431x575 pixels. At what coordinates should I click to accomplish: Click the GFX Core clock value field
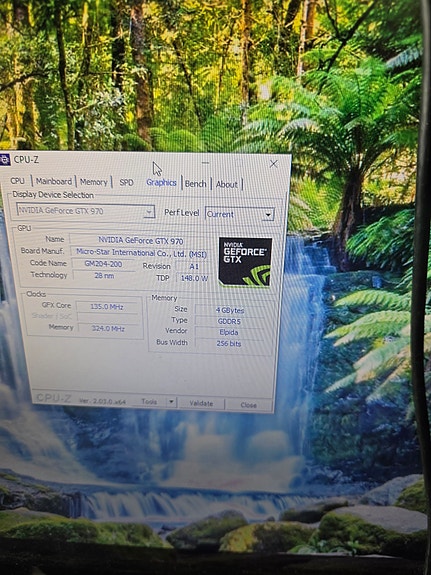107,307
